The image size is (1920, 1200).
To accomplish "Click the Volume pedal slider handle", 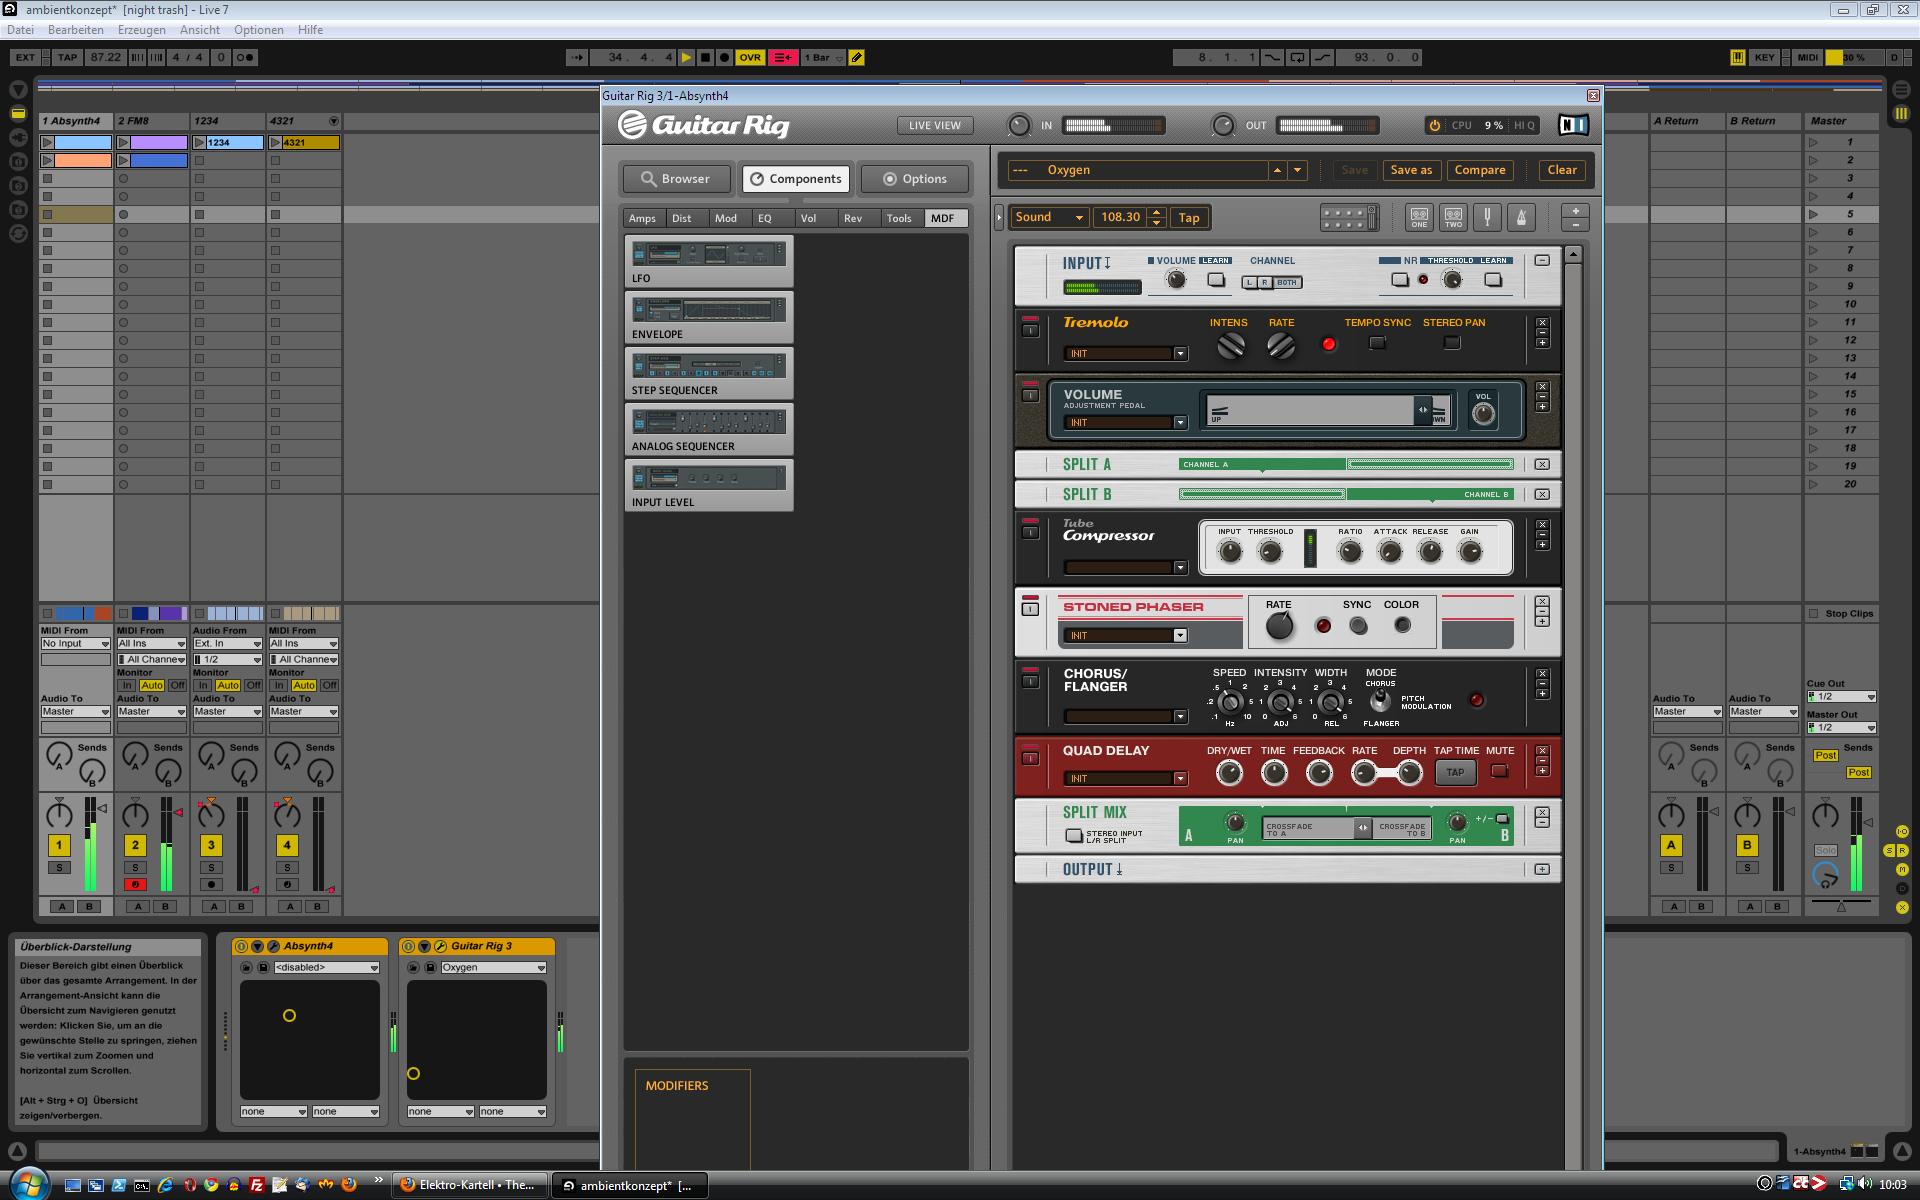I will point(1423,409).
